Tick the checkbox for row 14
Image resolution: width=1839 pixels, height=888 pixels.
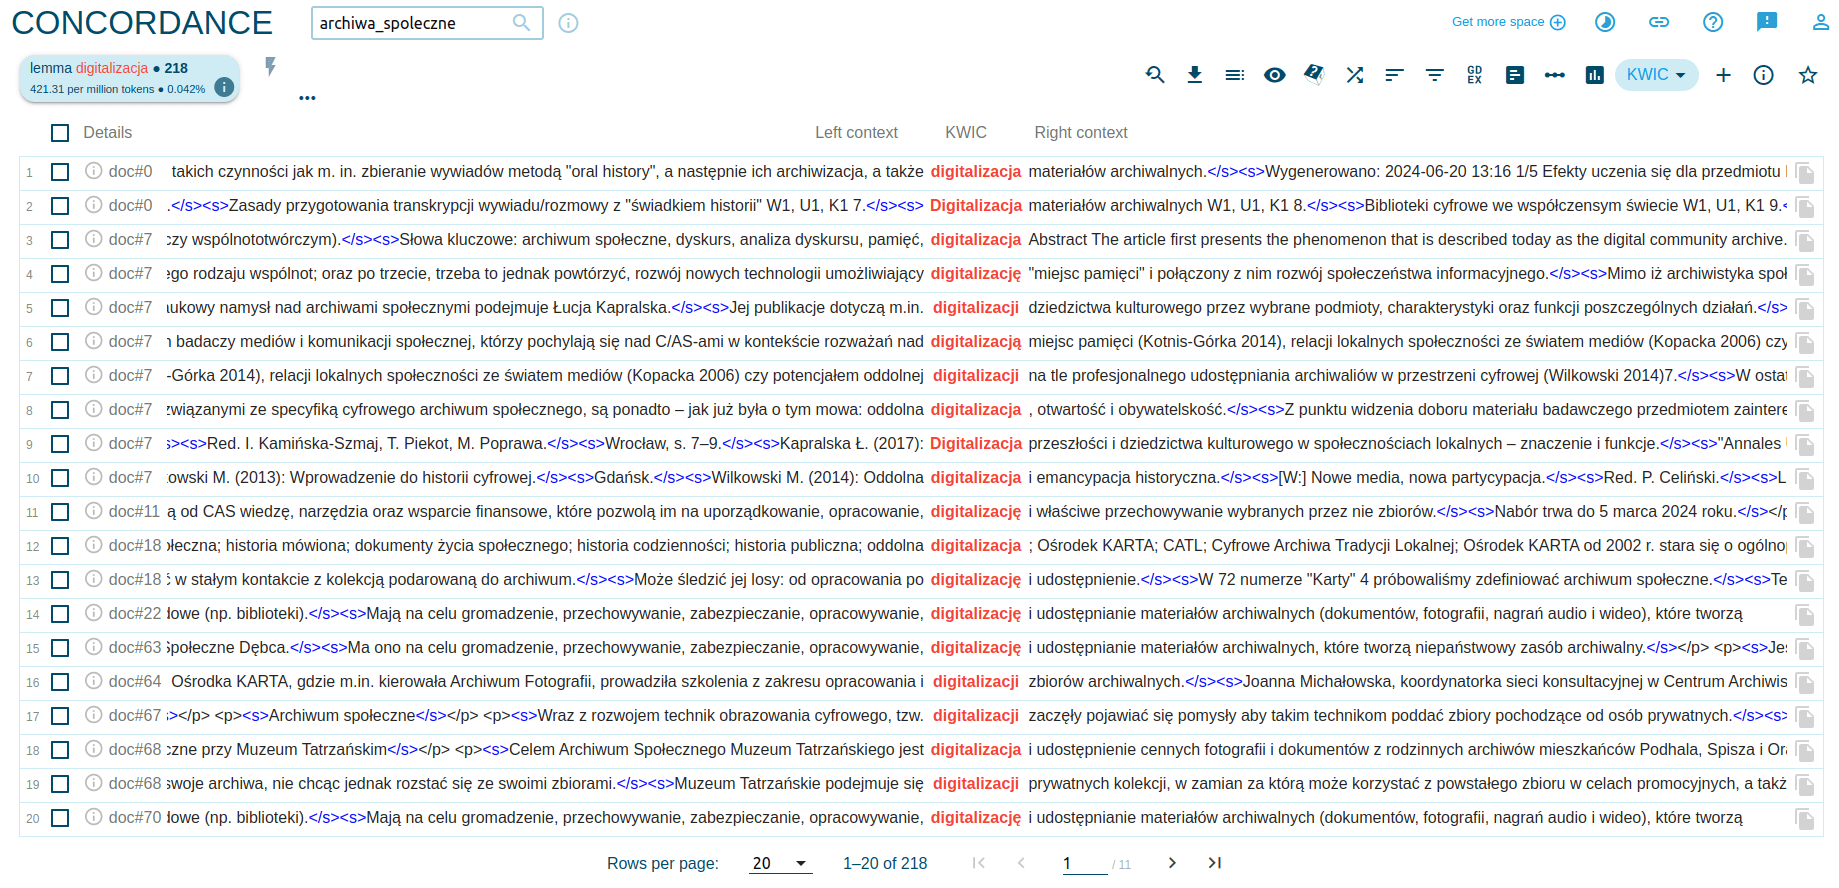coord(60,614)
